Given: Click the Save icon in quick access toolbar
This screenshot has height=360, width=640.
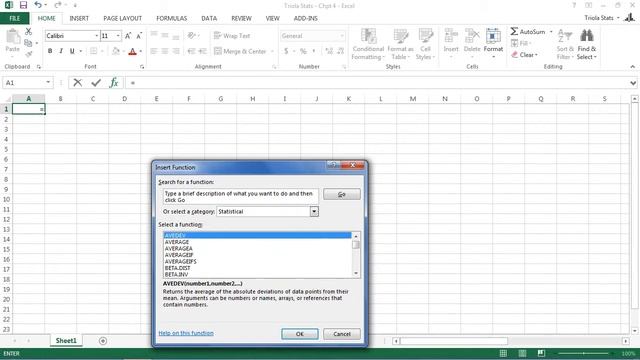Looking at the screenshot, I should point(23,5).
